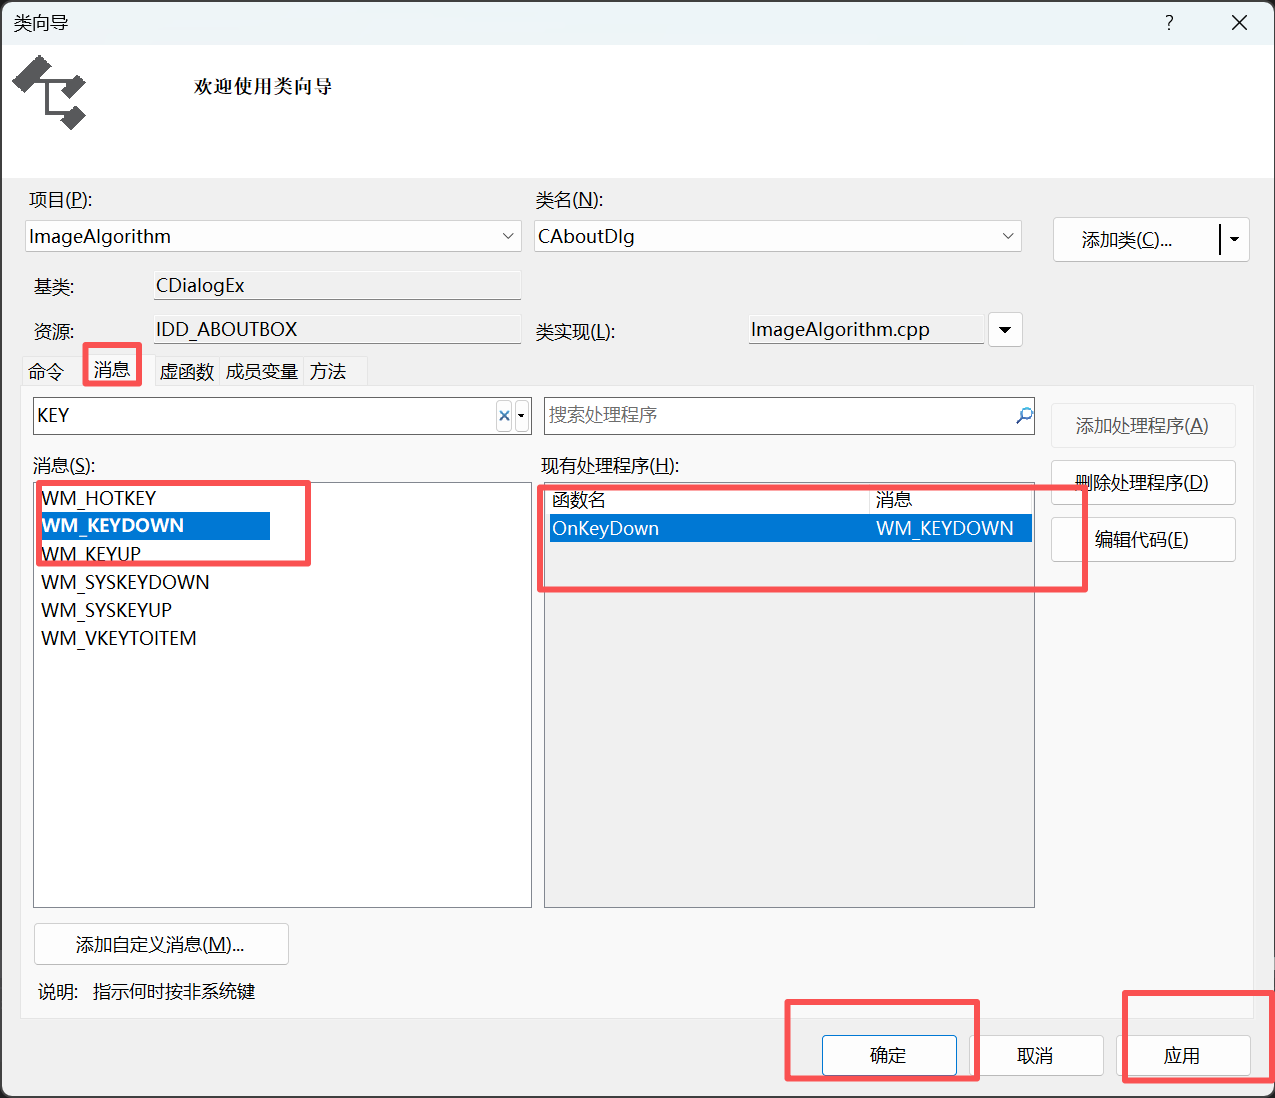Open the 类名 CAboutDlg dropdown
The image size is (1275, 1098).
click(x=1007, y=236)
